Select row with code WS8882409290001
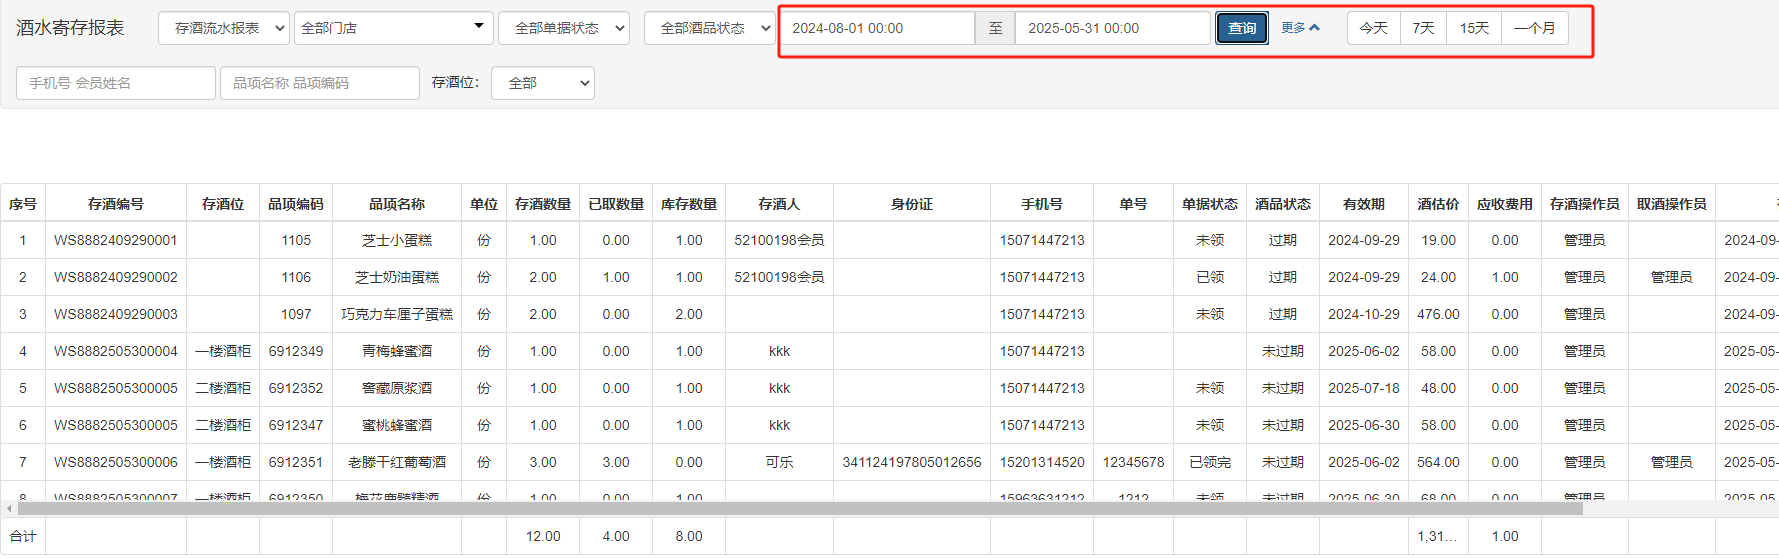1779x559 pixels. 116,240
